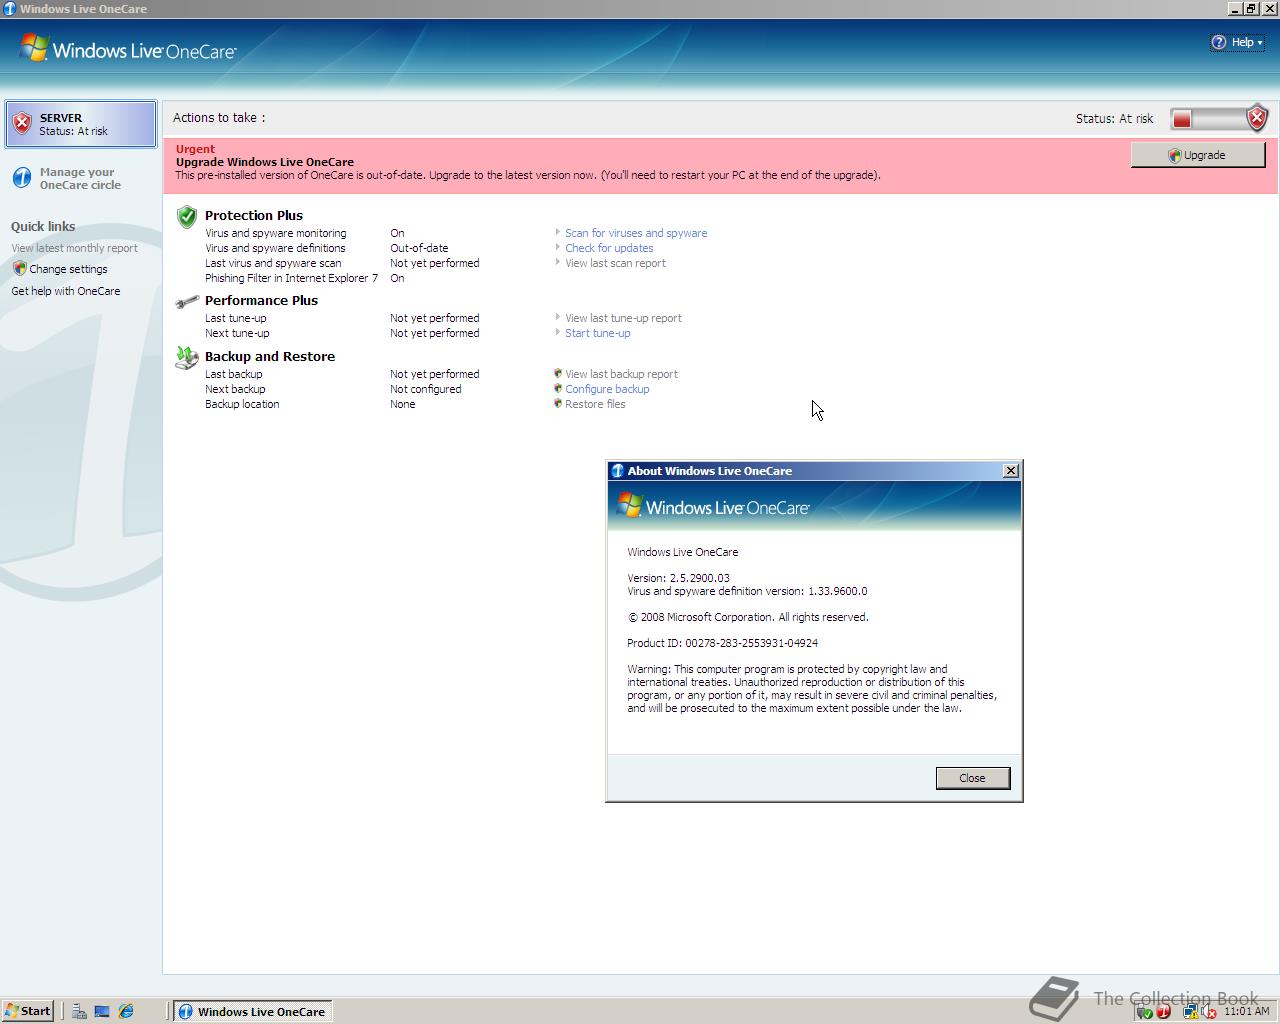The width and height of the screenshot is (1280, 1024).
Task: Click the green Protection Plus shield icon
Action: [186, 216]
